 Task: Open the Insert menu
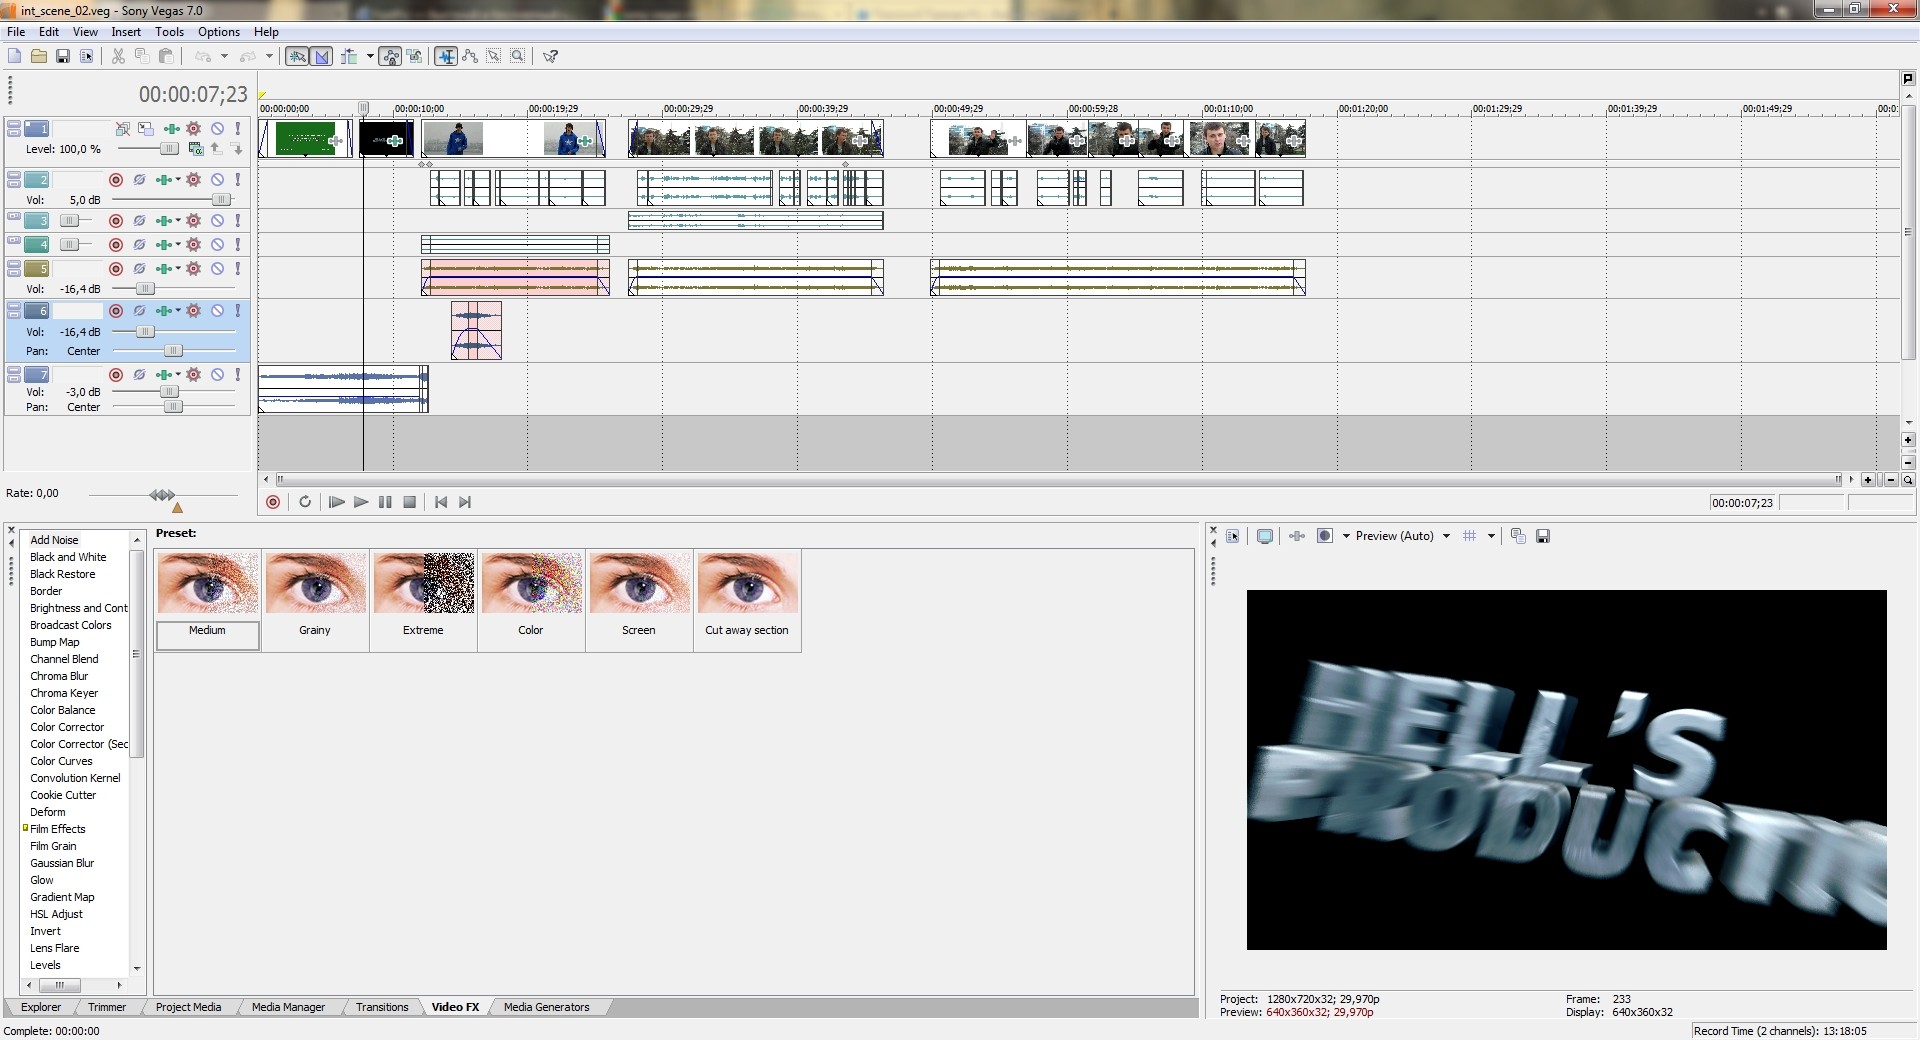pos(125,32)
